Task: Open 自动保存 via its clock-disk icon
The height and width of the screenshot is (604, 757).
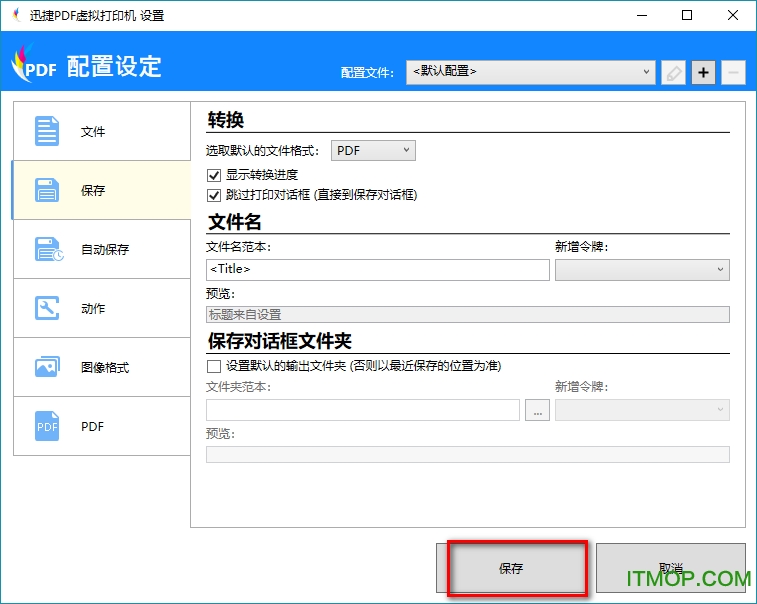Action: coord(48,249)
